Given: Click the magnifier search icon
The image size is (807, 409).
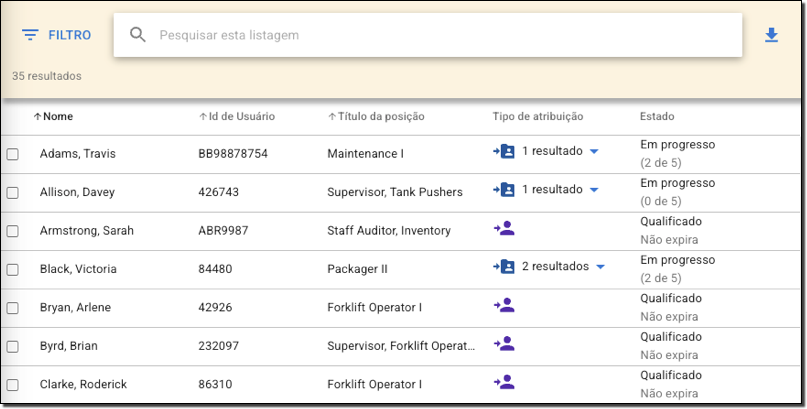Looking at the screenshot, I should click(138, 35).
